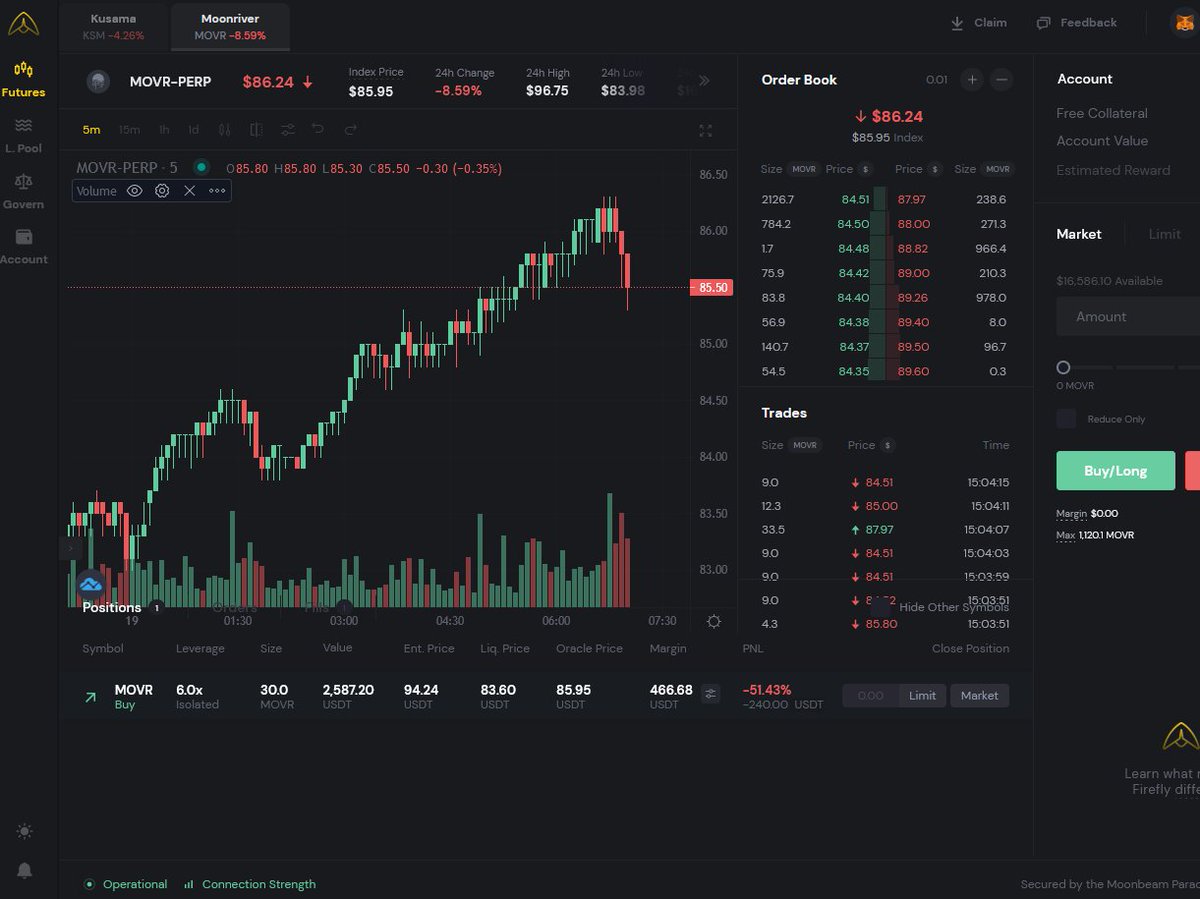Click the Max 1,120.1 MOVR label
Image resolution: width=1200 pixels, height=899 pixels.
1095,535
